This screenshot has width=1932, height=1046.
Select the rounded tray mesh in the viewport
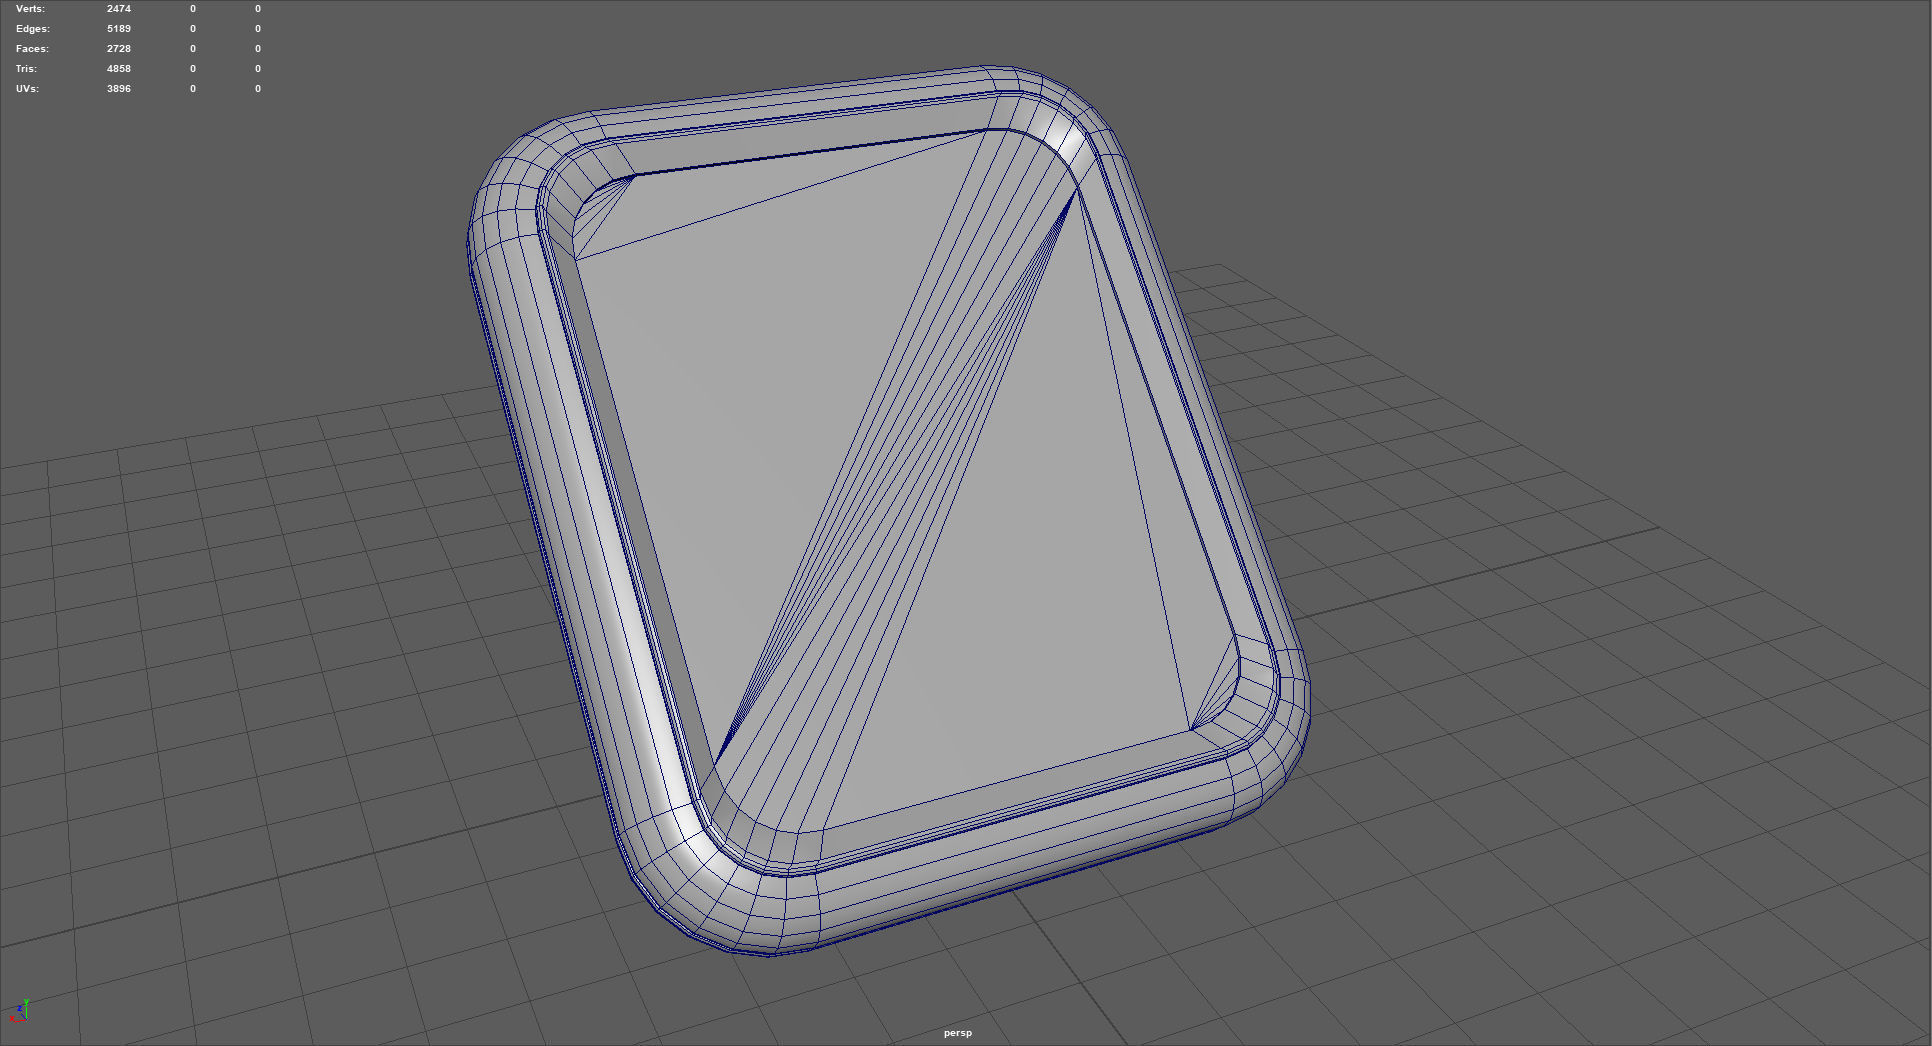point(890,510)
